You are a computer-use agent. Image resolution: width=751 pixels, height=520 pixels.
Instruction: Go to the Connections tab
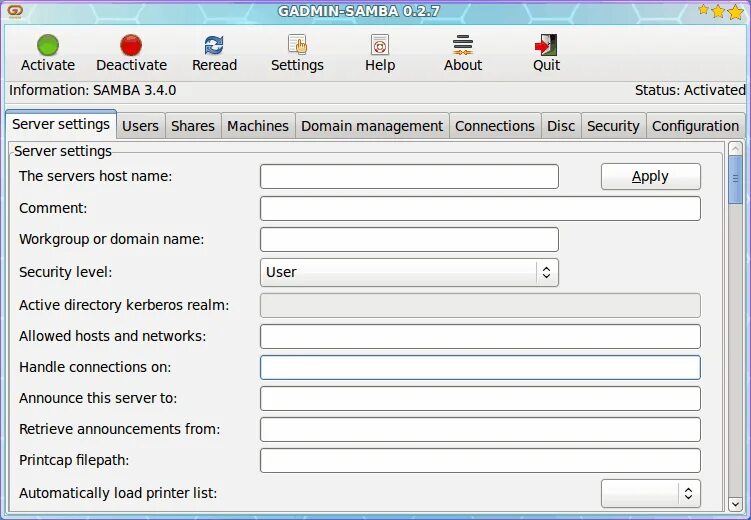[x=495, y=126]
